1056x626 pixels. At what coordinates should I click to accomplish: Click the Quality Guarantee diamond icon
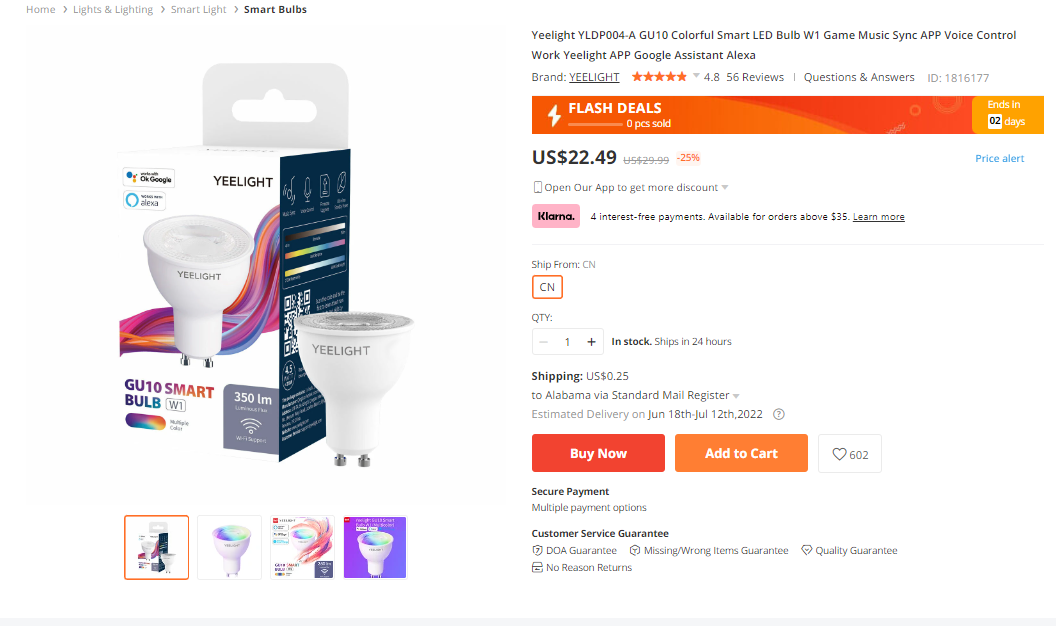[806, 550]
